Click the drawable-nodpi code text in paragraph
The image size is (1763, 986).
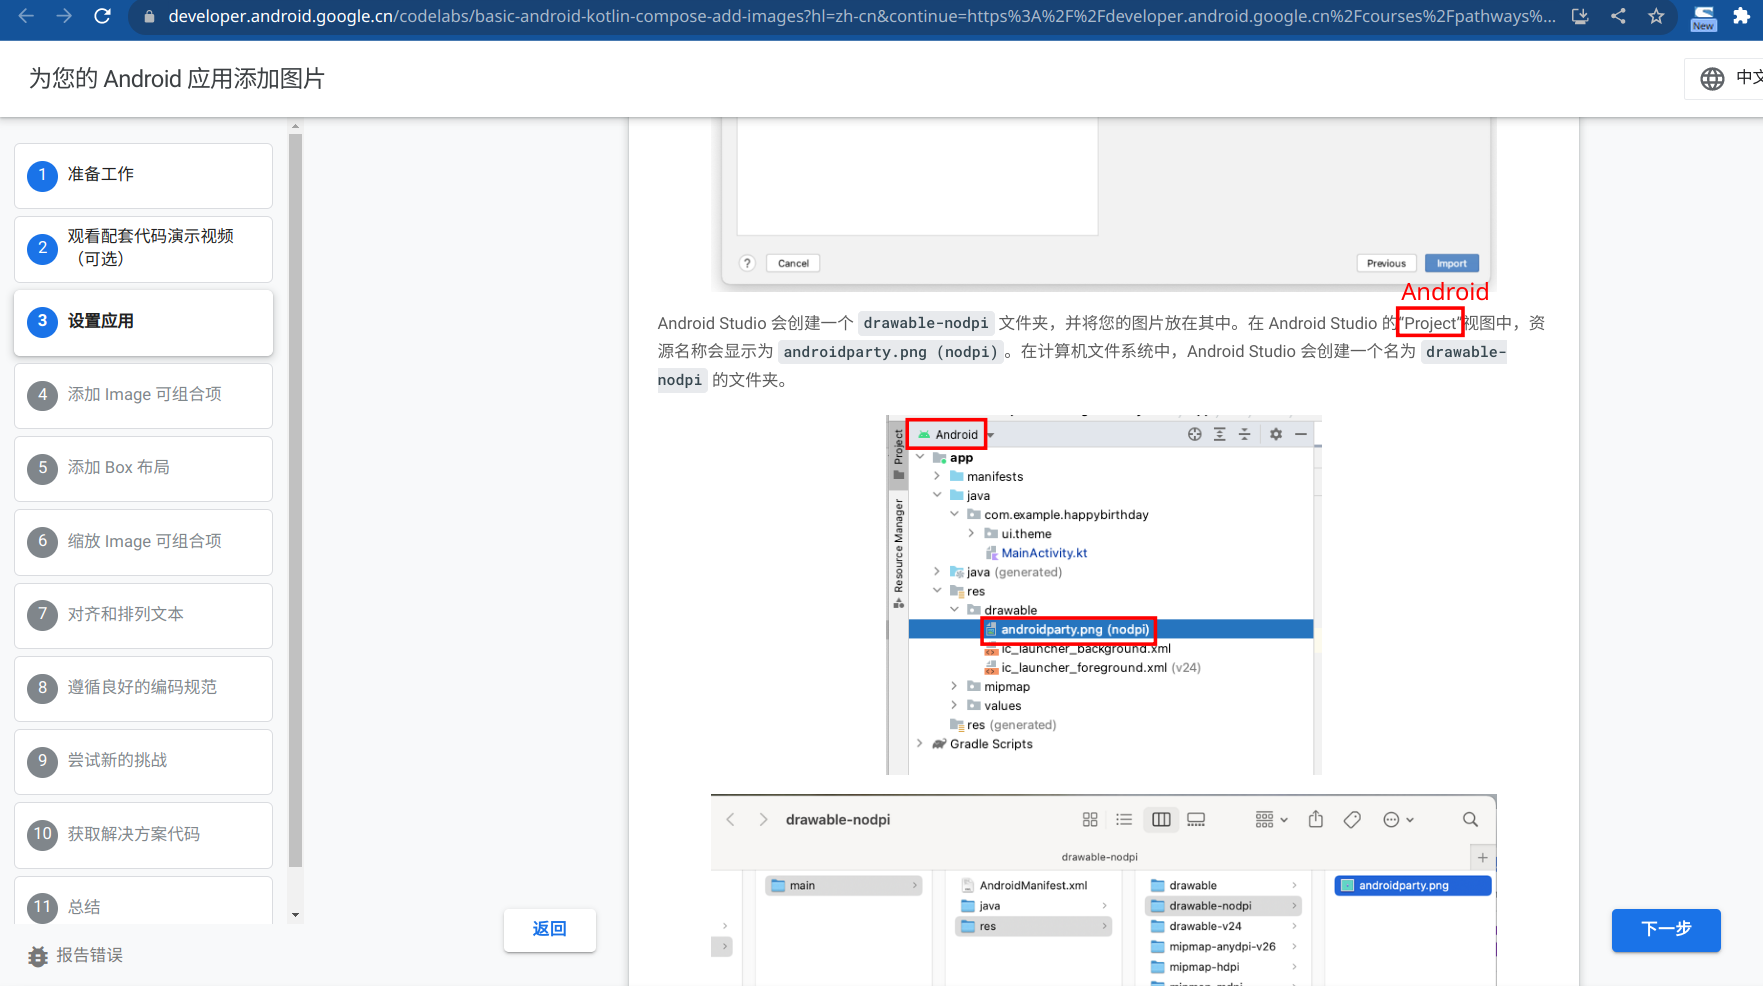pos(926,323)
